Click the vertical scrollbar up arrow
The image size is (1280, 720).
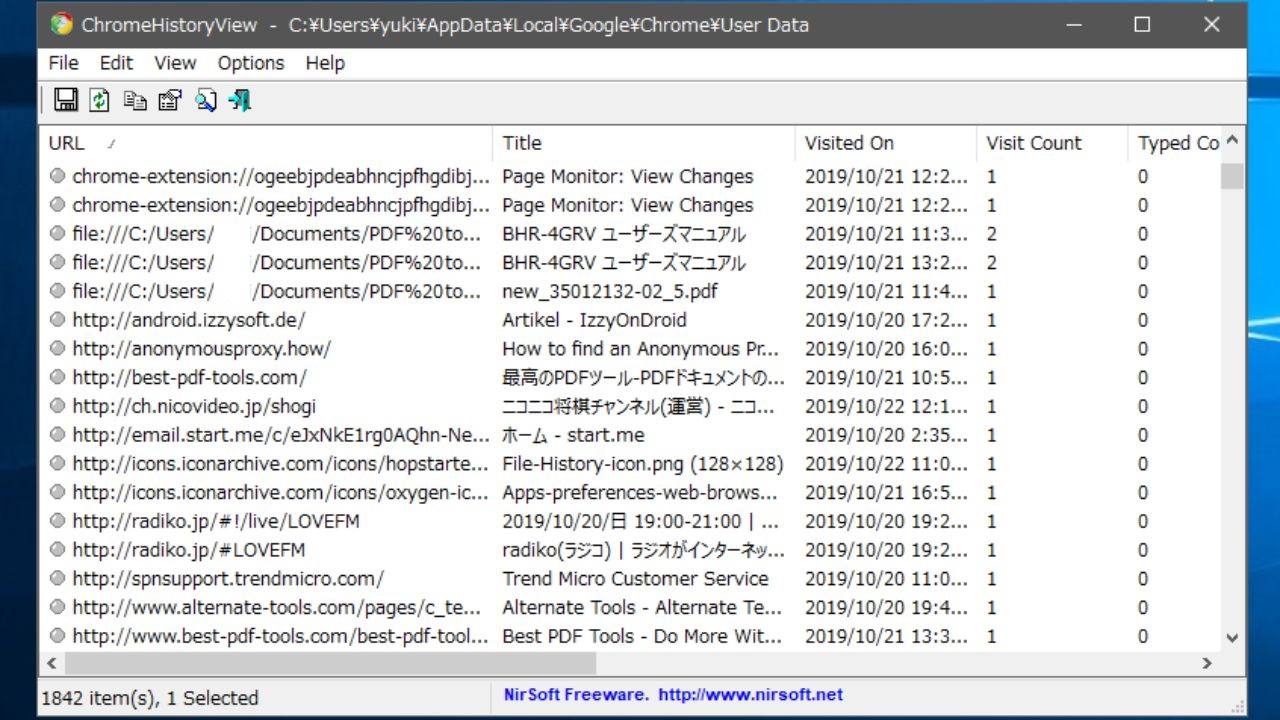[x=1232, y=141]
